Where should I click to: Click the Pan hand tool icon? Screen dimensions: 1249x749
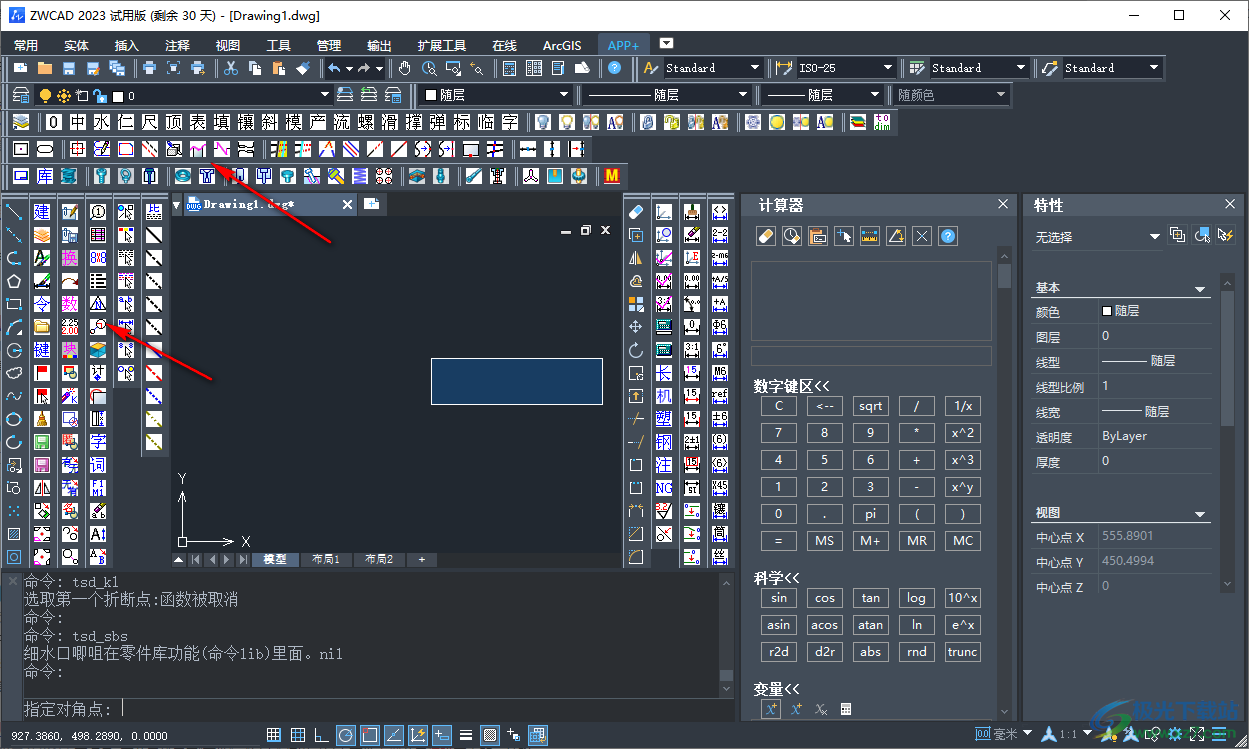click(405, 68)
